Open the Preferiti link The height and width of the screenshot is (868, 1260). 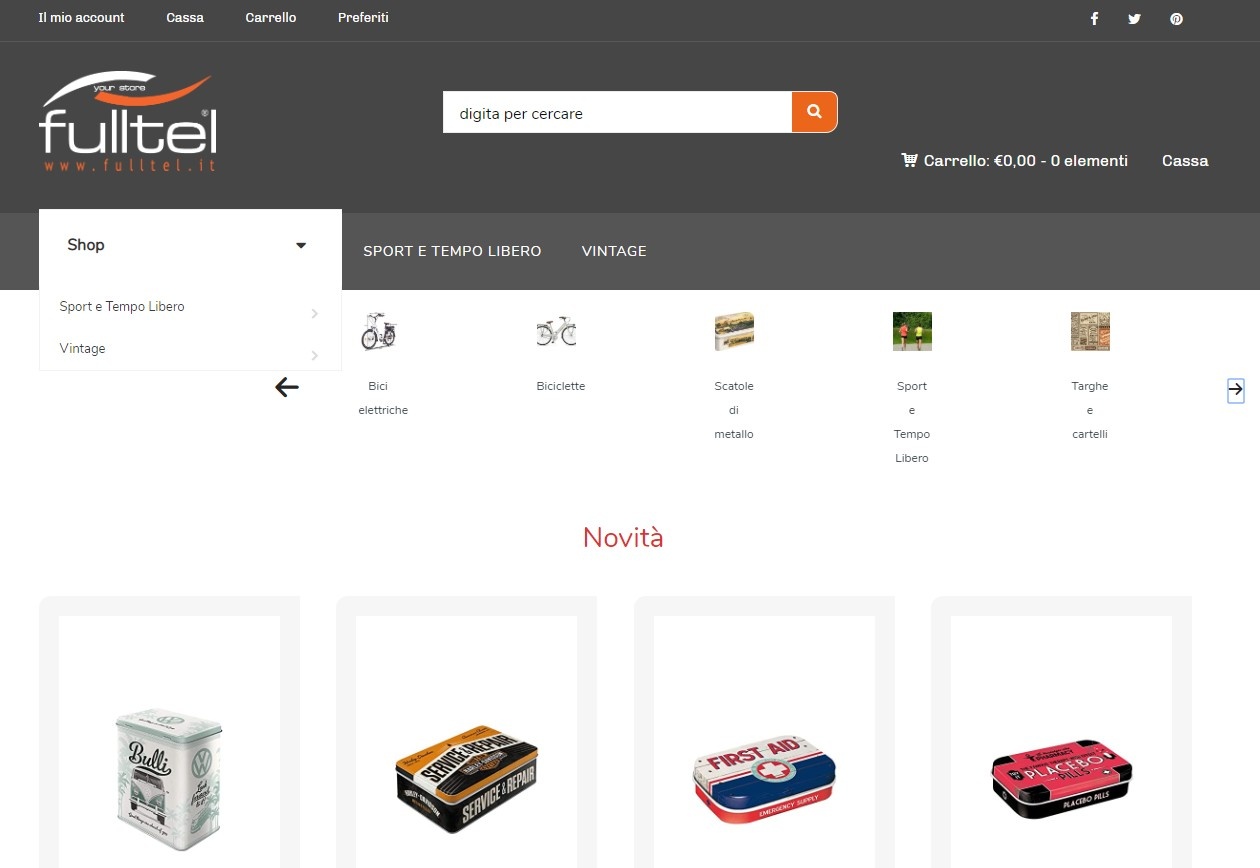pyautogui.click(x=363, y=18)
